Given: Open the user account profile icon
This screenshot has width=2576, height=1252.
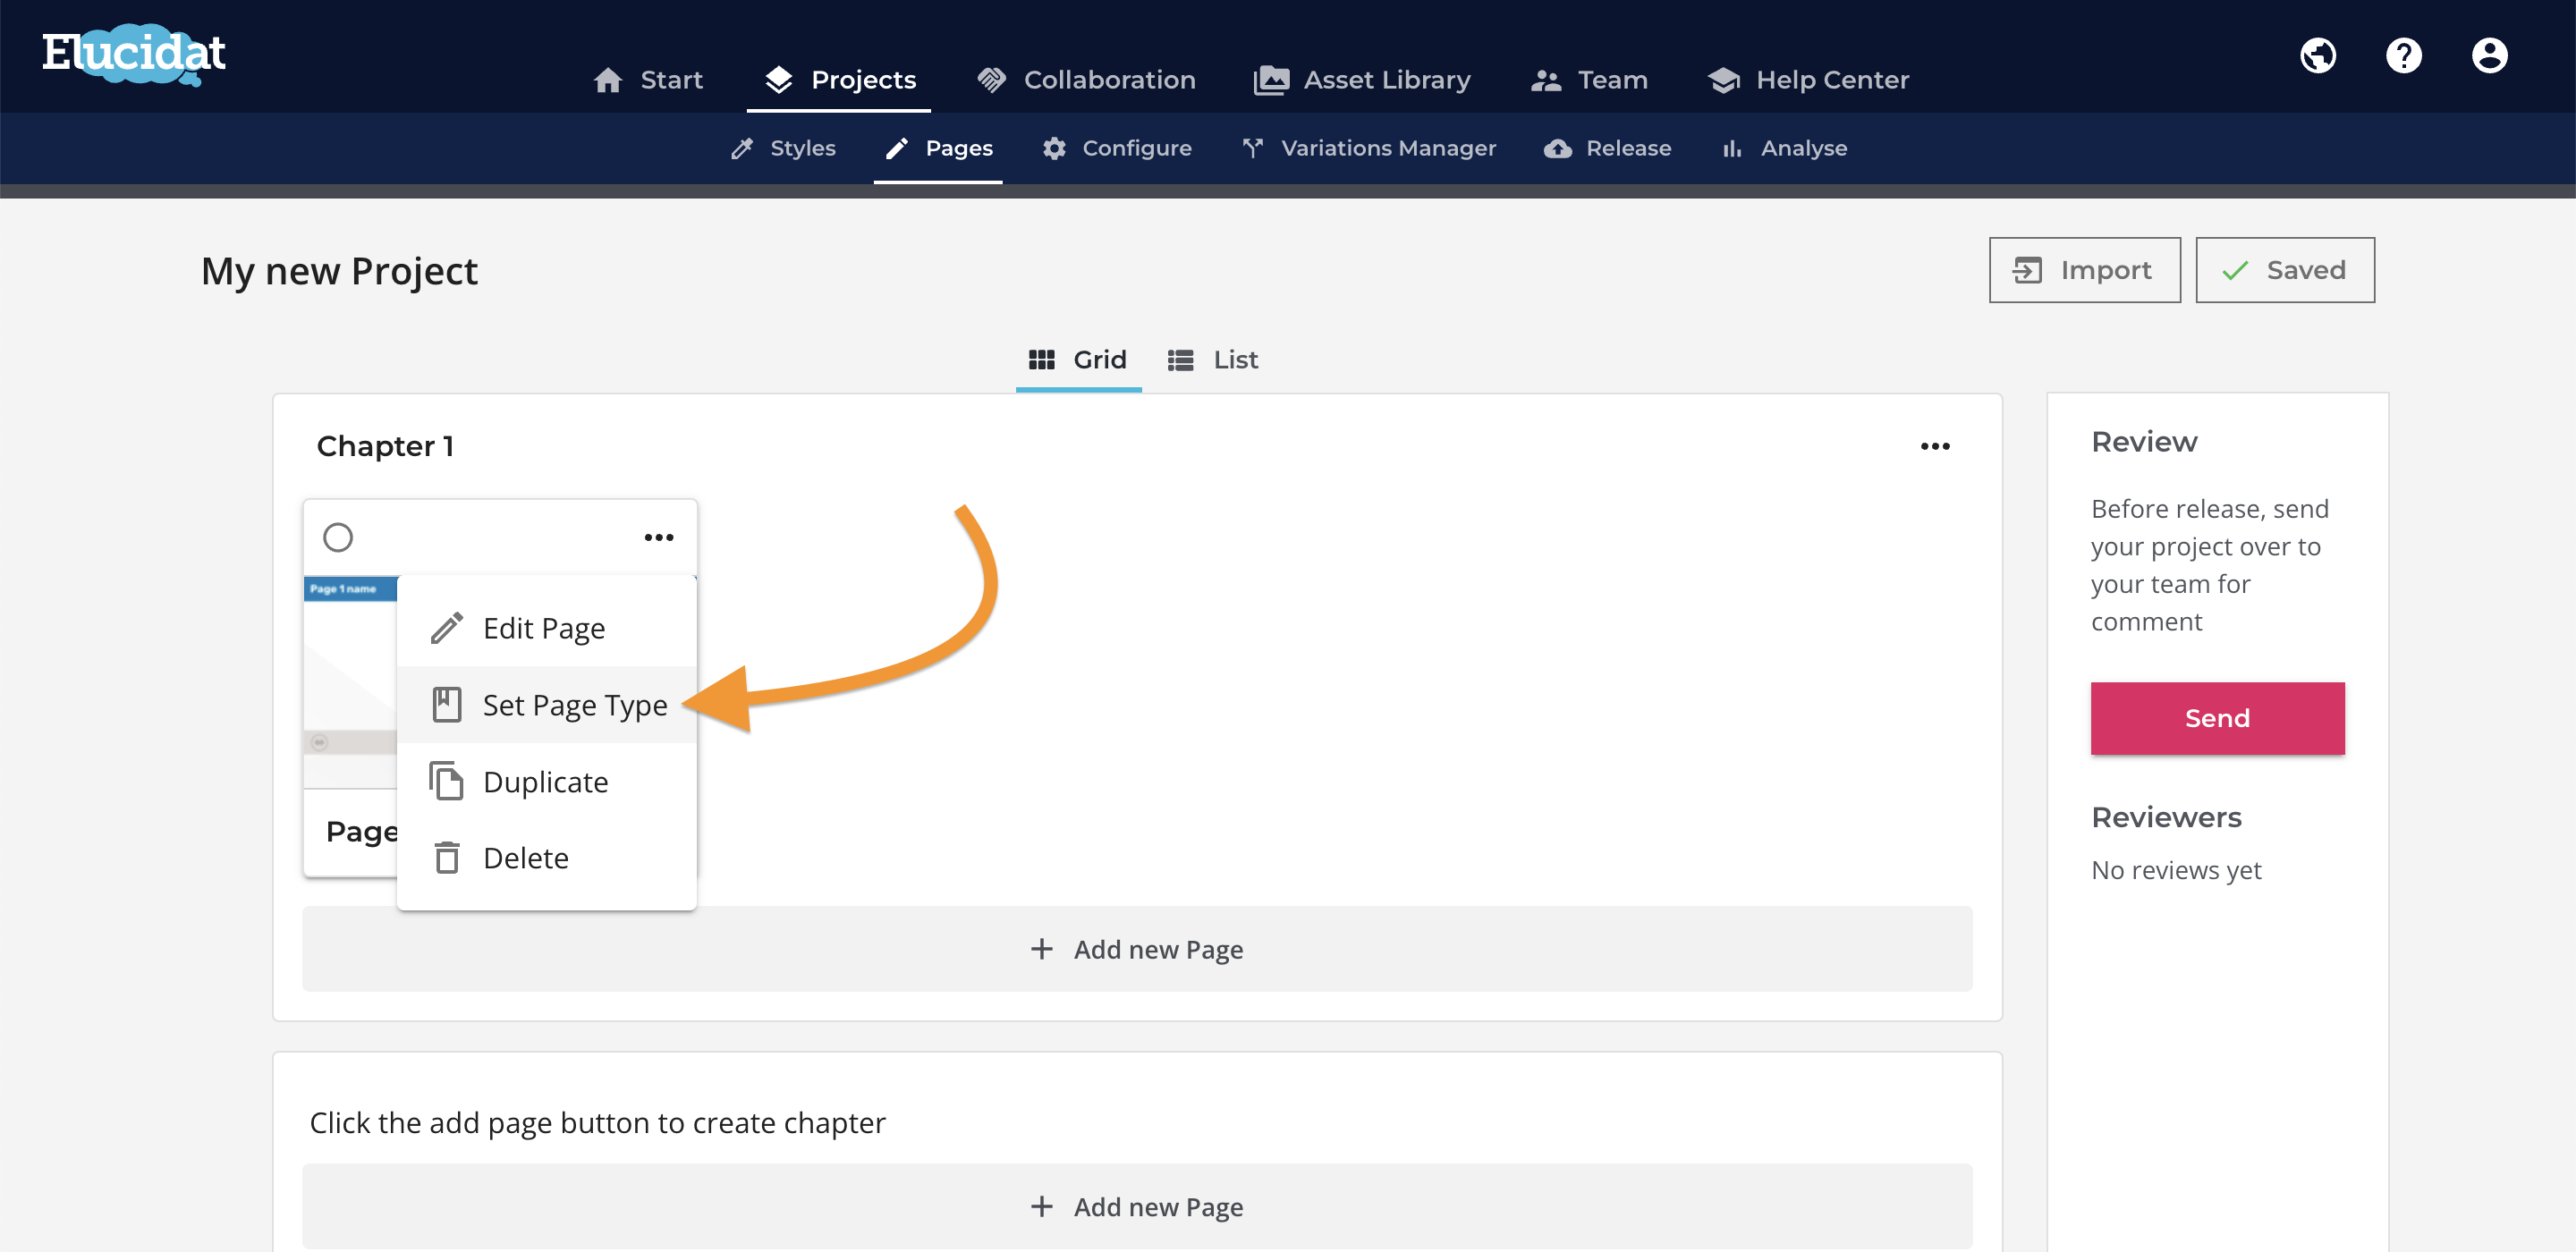Looking at the screenshot, I should tap(2490, 55).
